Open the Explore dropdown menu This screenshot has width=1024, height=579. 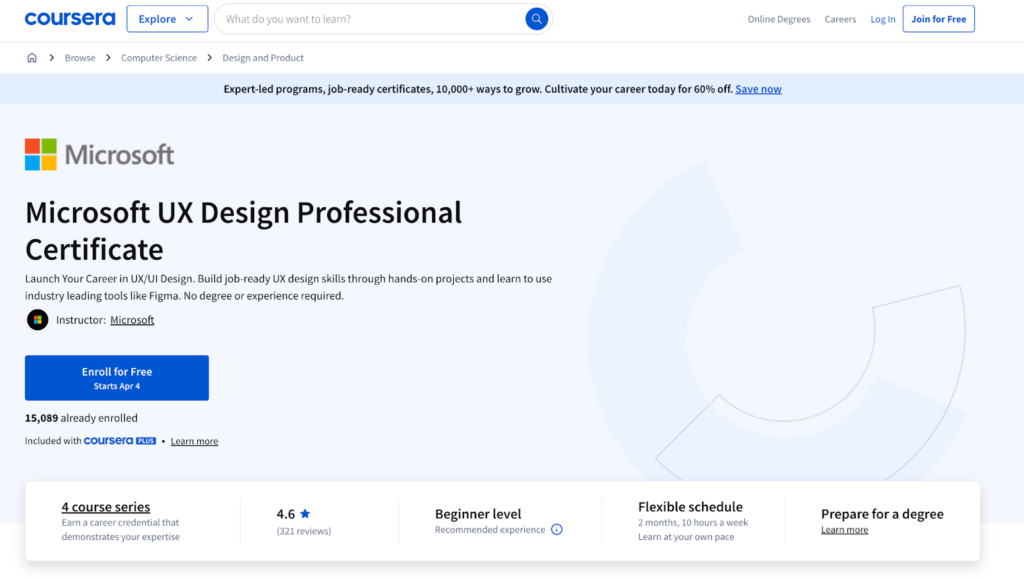coord(167,19)
